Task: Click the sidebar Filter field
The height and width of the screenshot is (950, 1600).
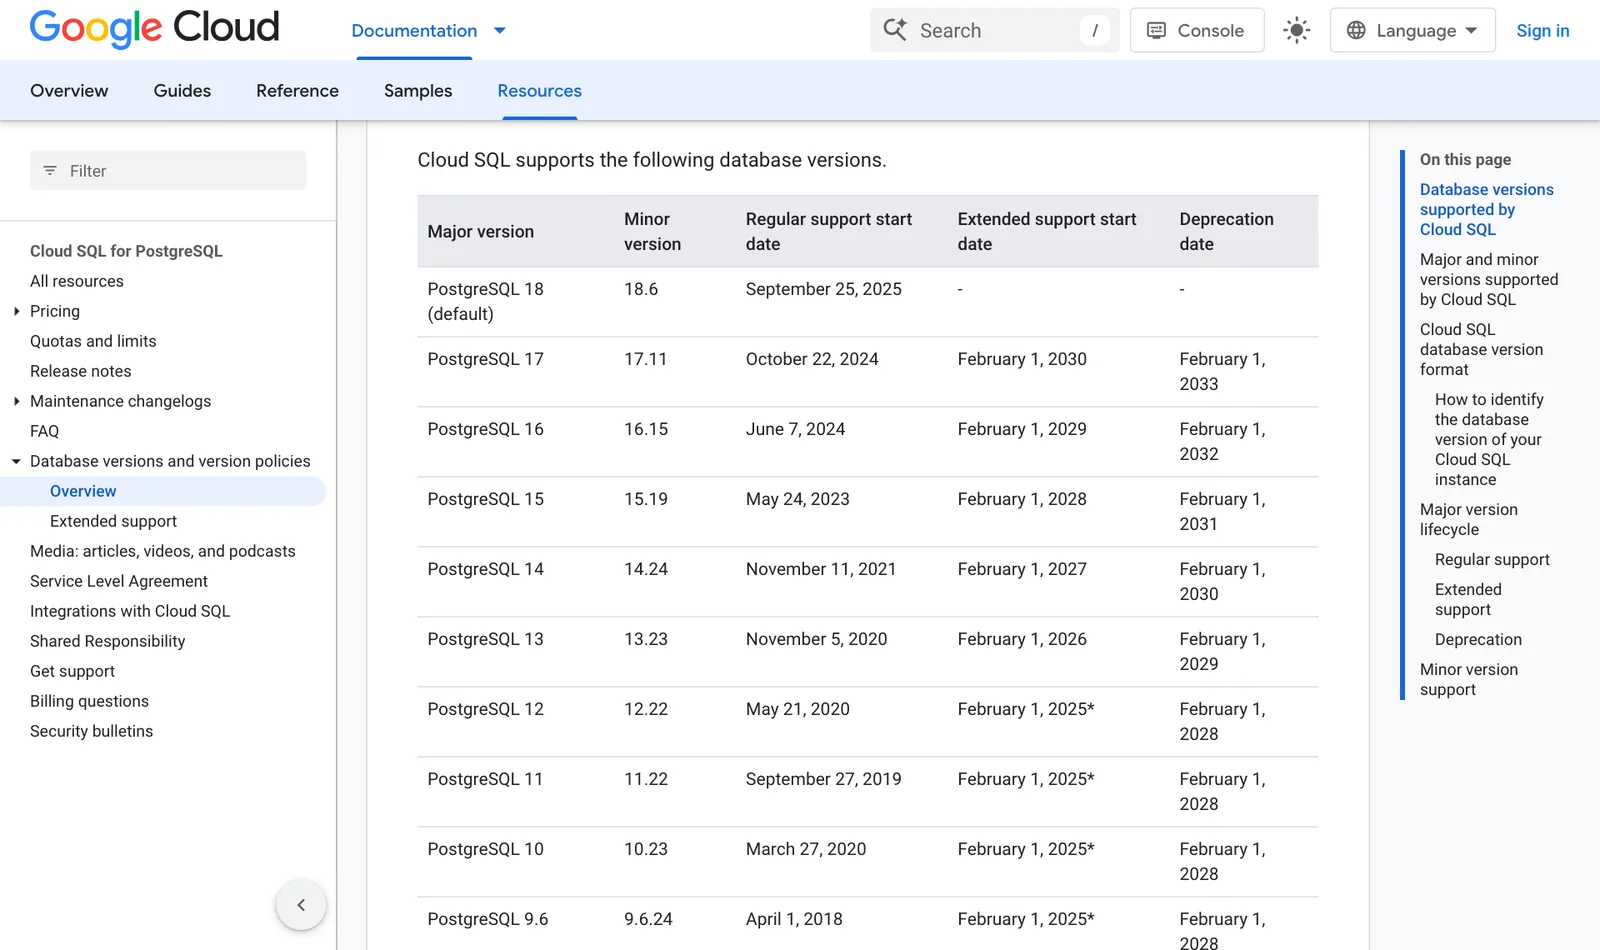Action: (168, 171)
